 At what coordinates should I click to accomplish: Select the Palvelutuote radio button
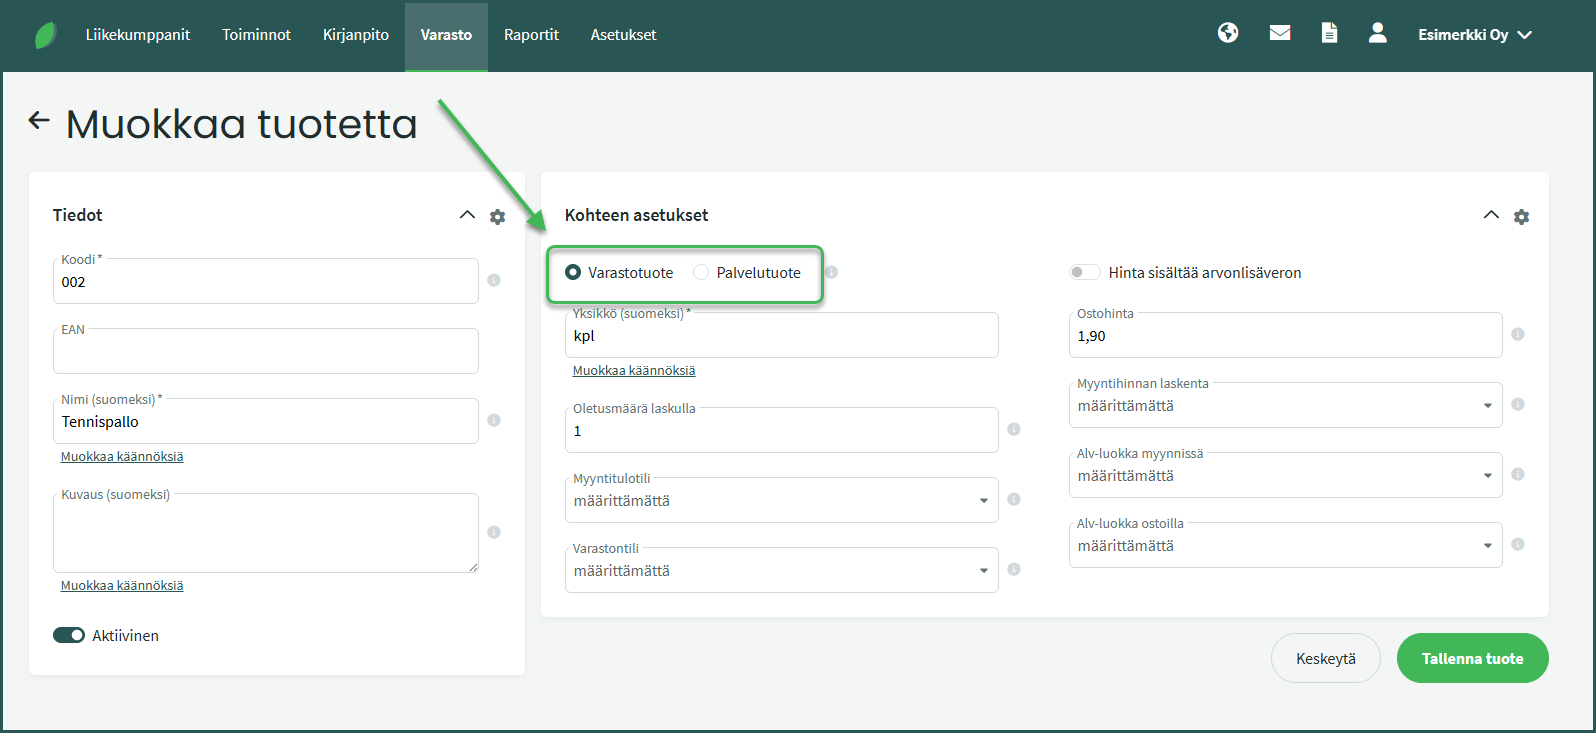(701, 273)
